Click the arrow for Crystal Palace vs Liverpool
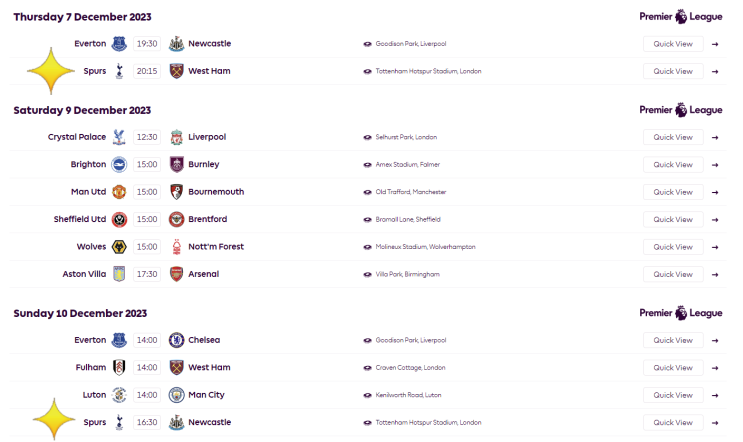This screenshot has width=743, height=442. coord(715,137)
